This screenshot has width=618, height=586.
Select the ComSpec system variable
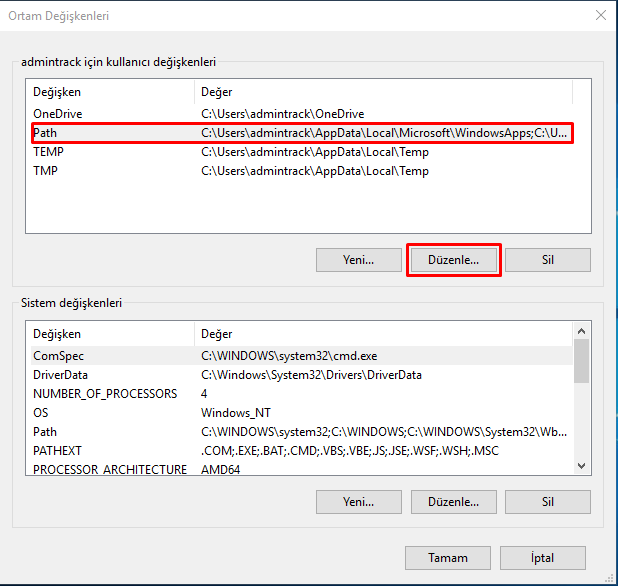click(x=58, y=356)
